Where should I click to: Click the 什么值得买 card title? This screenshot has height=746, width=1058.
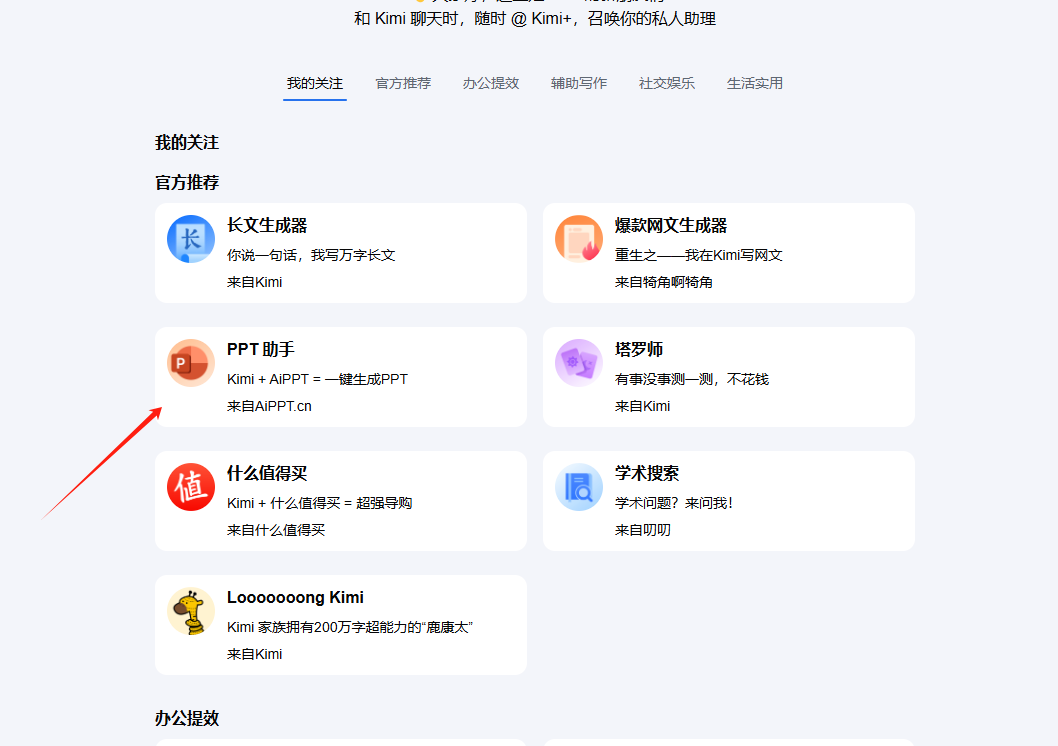[267, 474]
